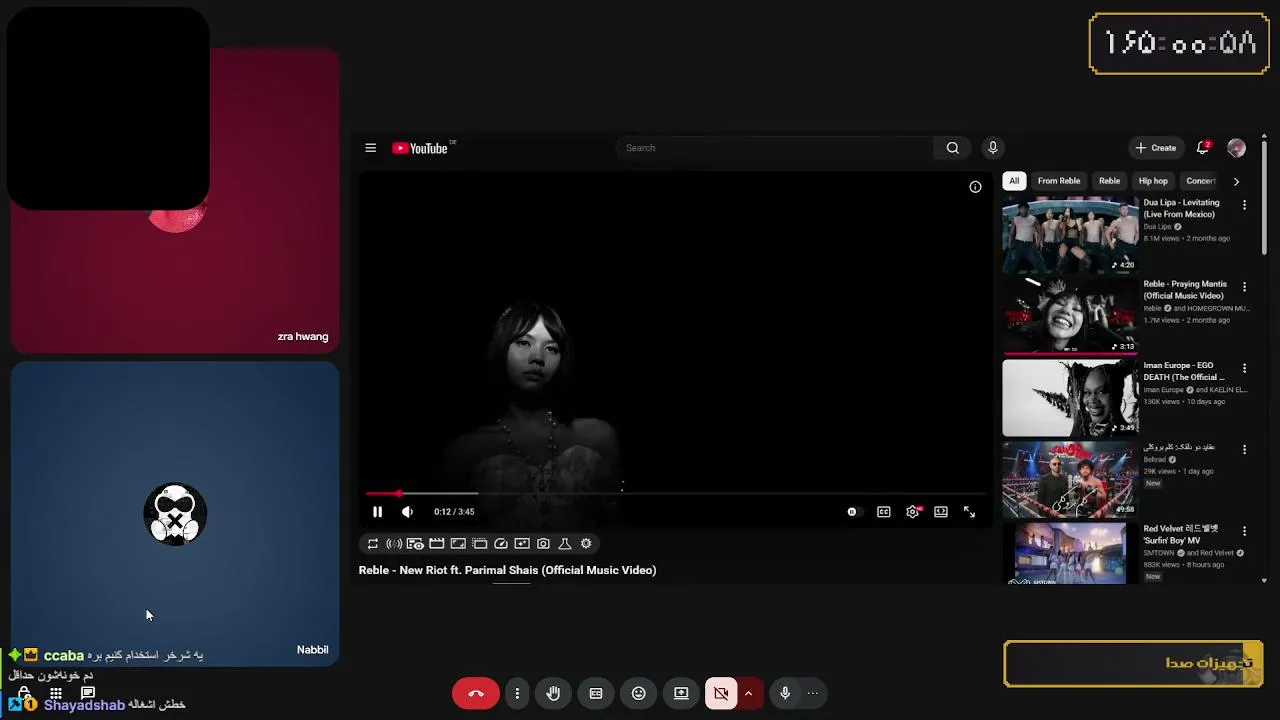Click the YouTube search magnifier button

tap(952, 148)
